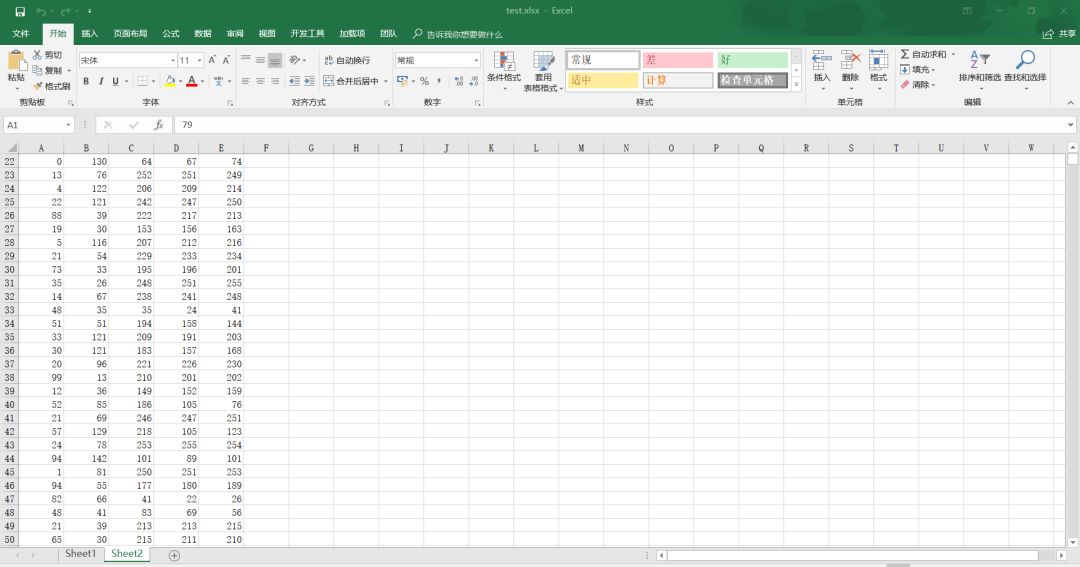Toggle Bold formatting
This screenshot has height=567, width=1080.
point(86,81)
